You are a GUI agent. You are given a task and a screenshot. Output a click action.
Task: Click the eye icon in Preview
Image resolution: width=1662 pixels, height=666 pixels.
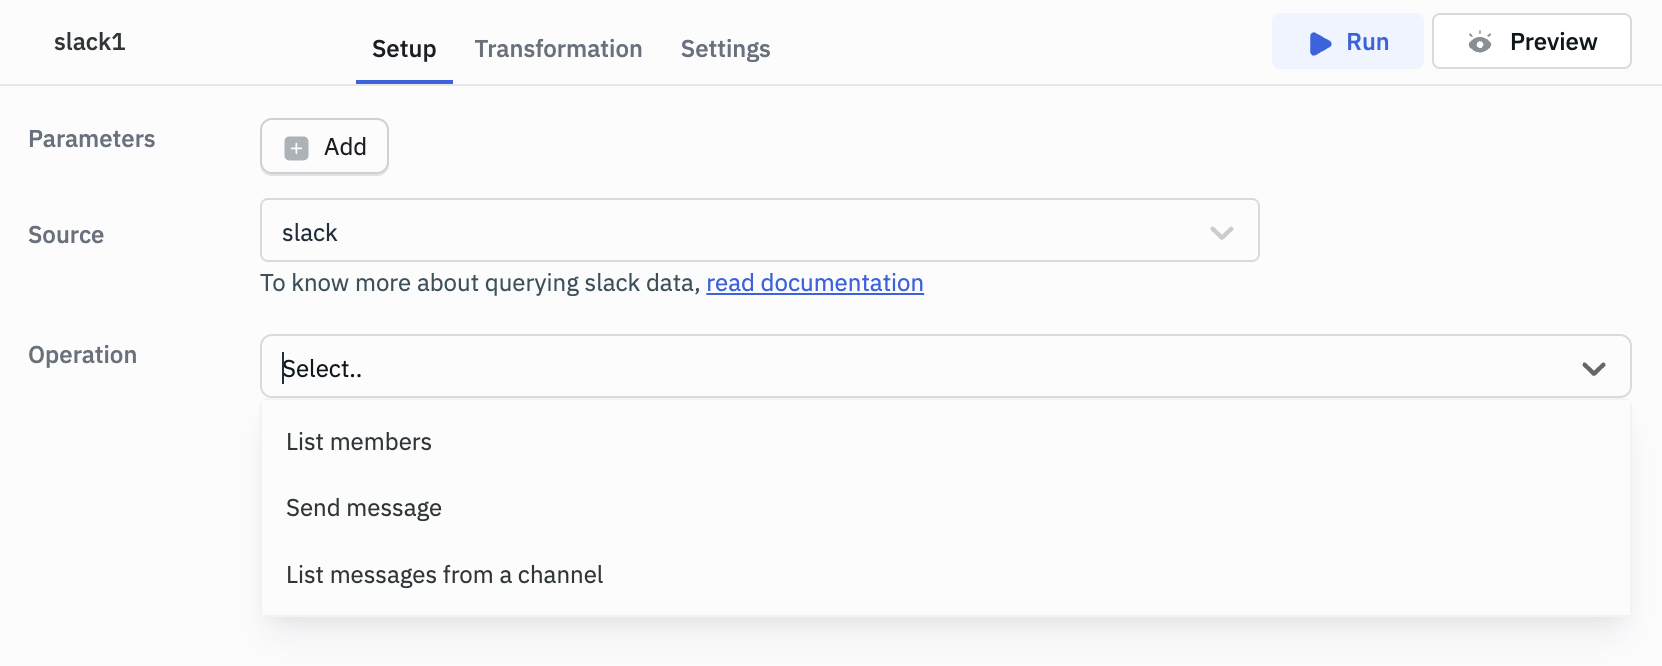(1479, 42)
